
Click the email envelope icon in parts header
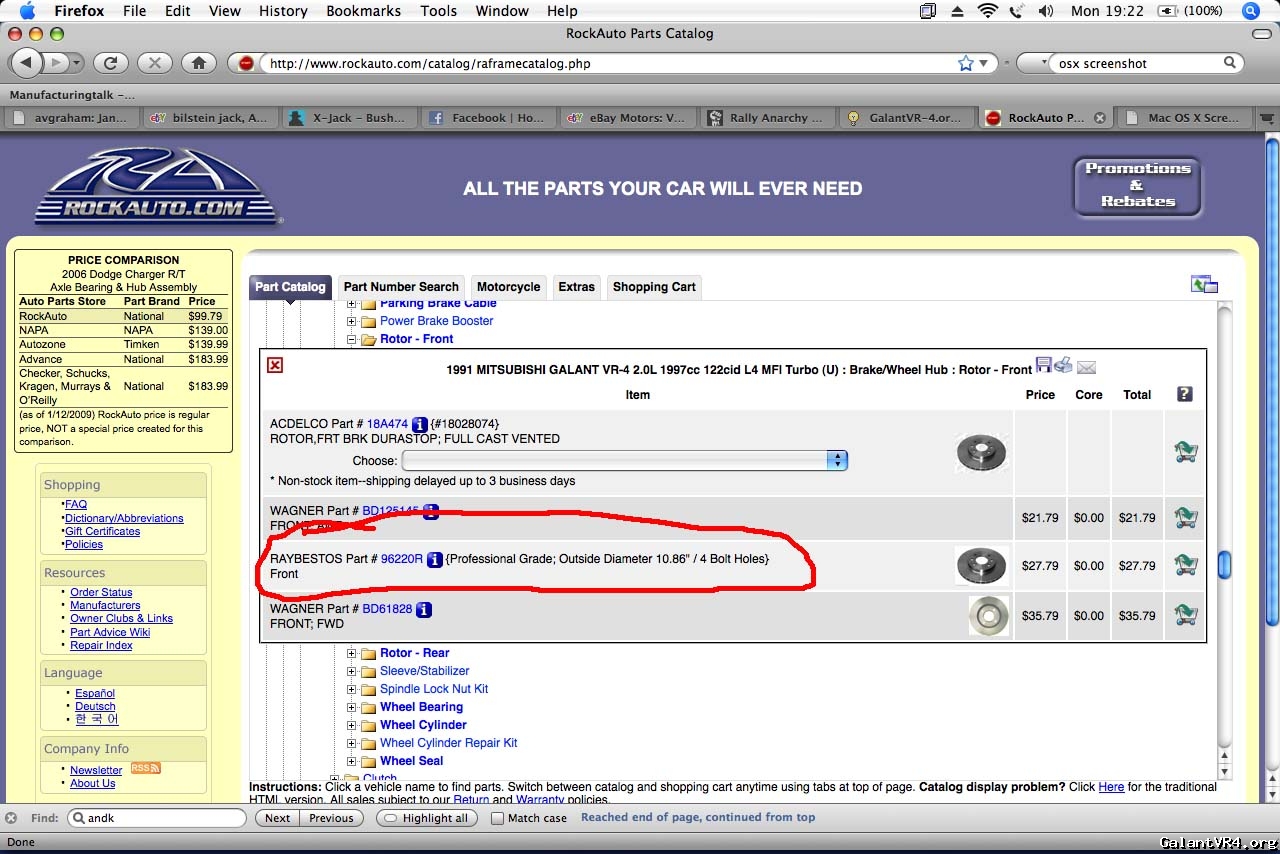(x=1086, y=367)
